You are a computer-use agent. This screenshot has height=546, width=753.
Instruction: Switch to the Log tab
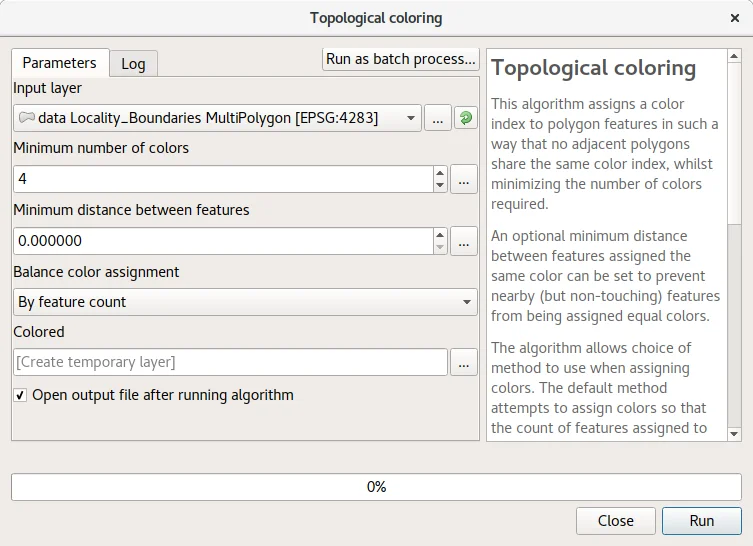tap(133, 63)
